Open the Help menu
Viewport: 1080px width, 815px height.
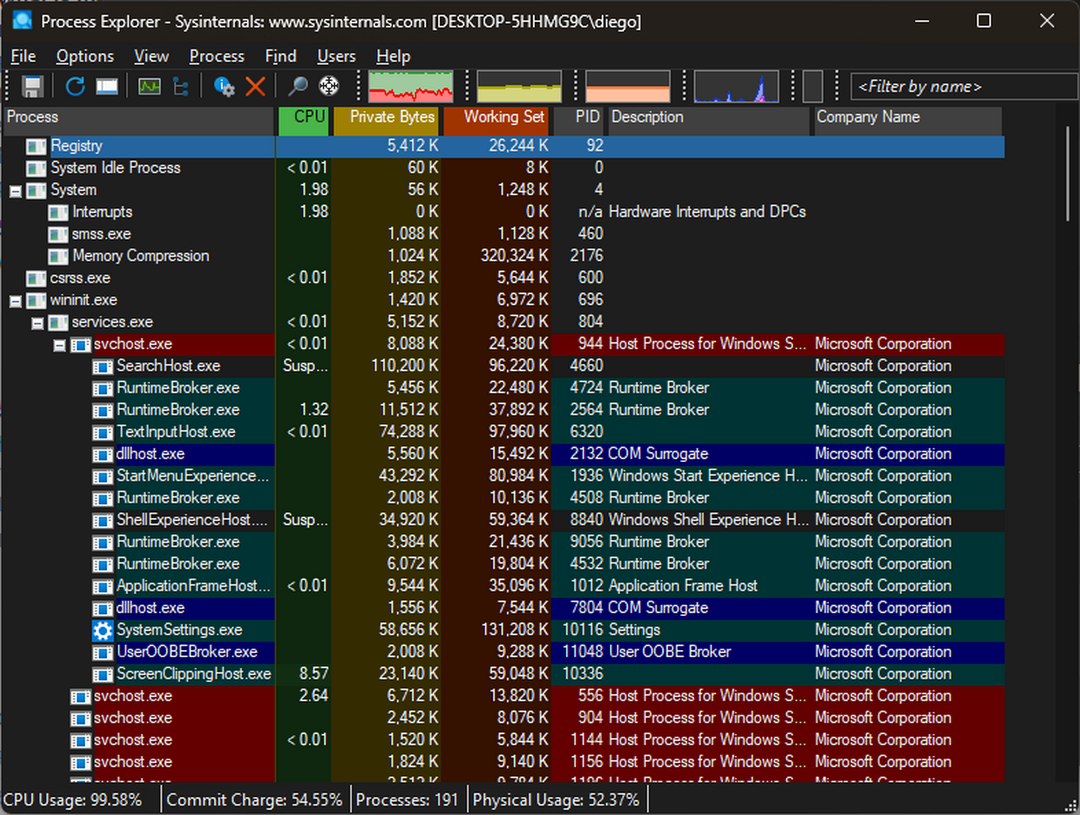tap(393, 56)
